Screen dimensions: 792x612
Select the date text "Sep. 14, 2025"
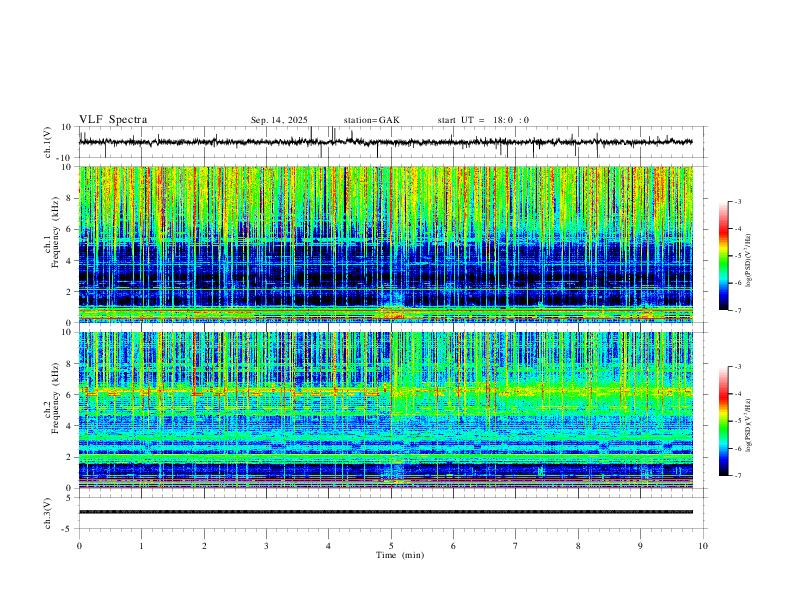tap(279, 120)
